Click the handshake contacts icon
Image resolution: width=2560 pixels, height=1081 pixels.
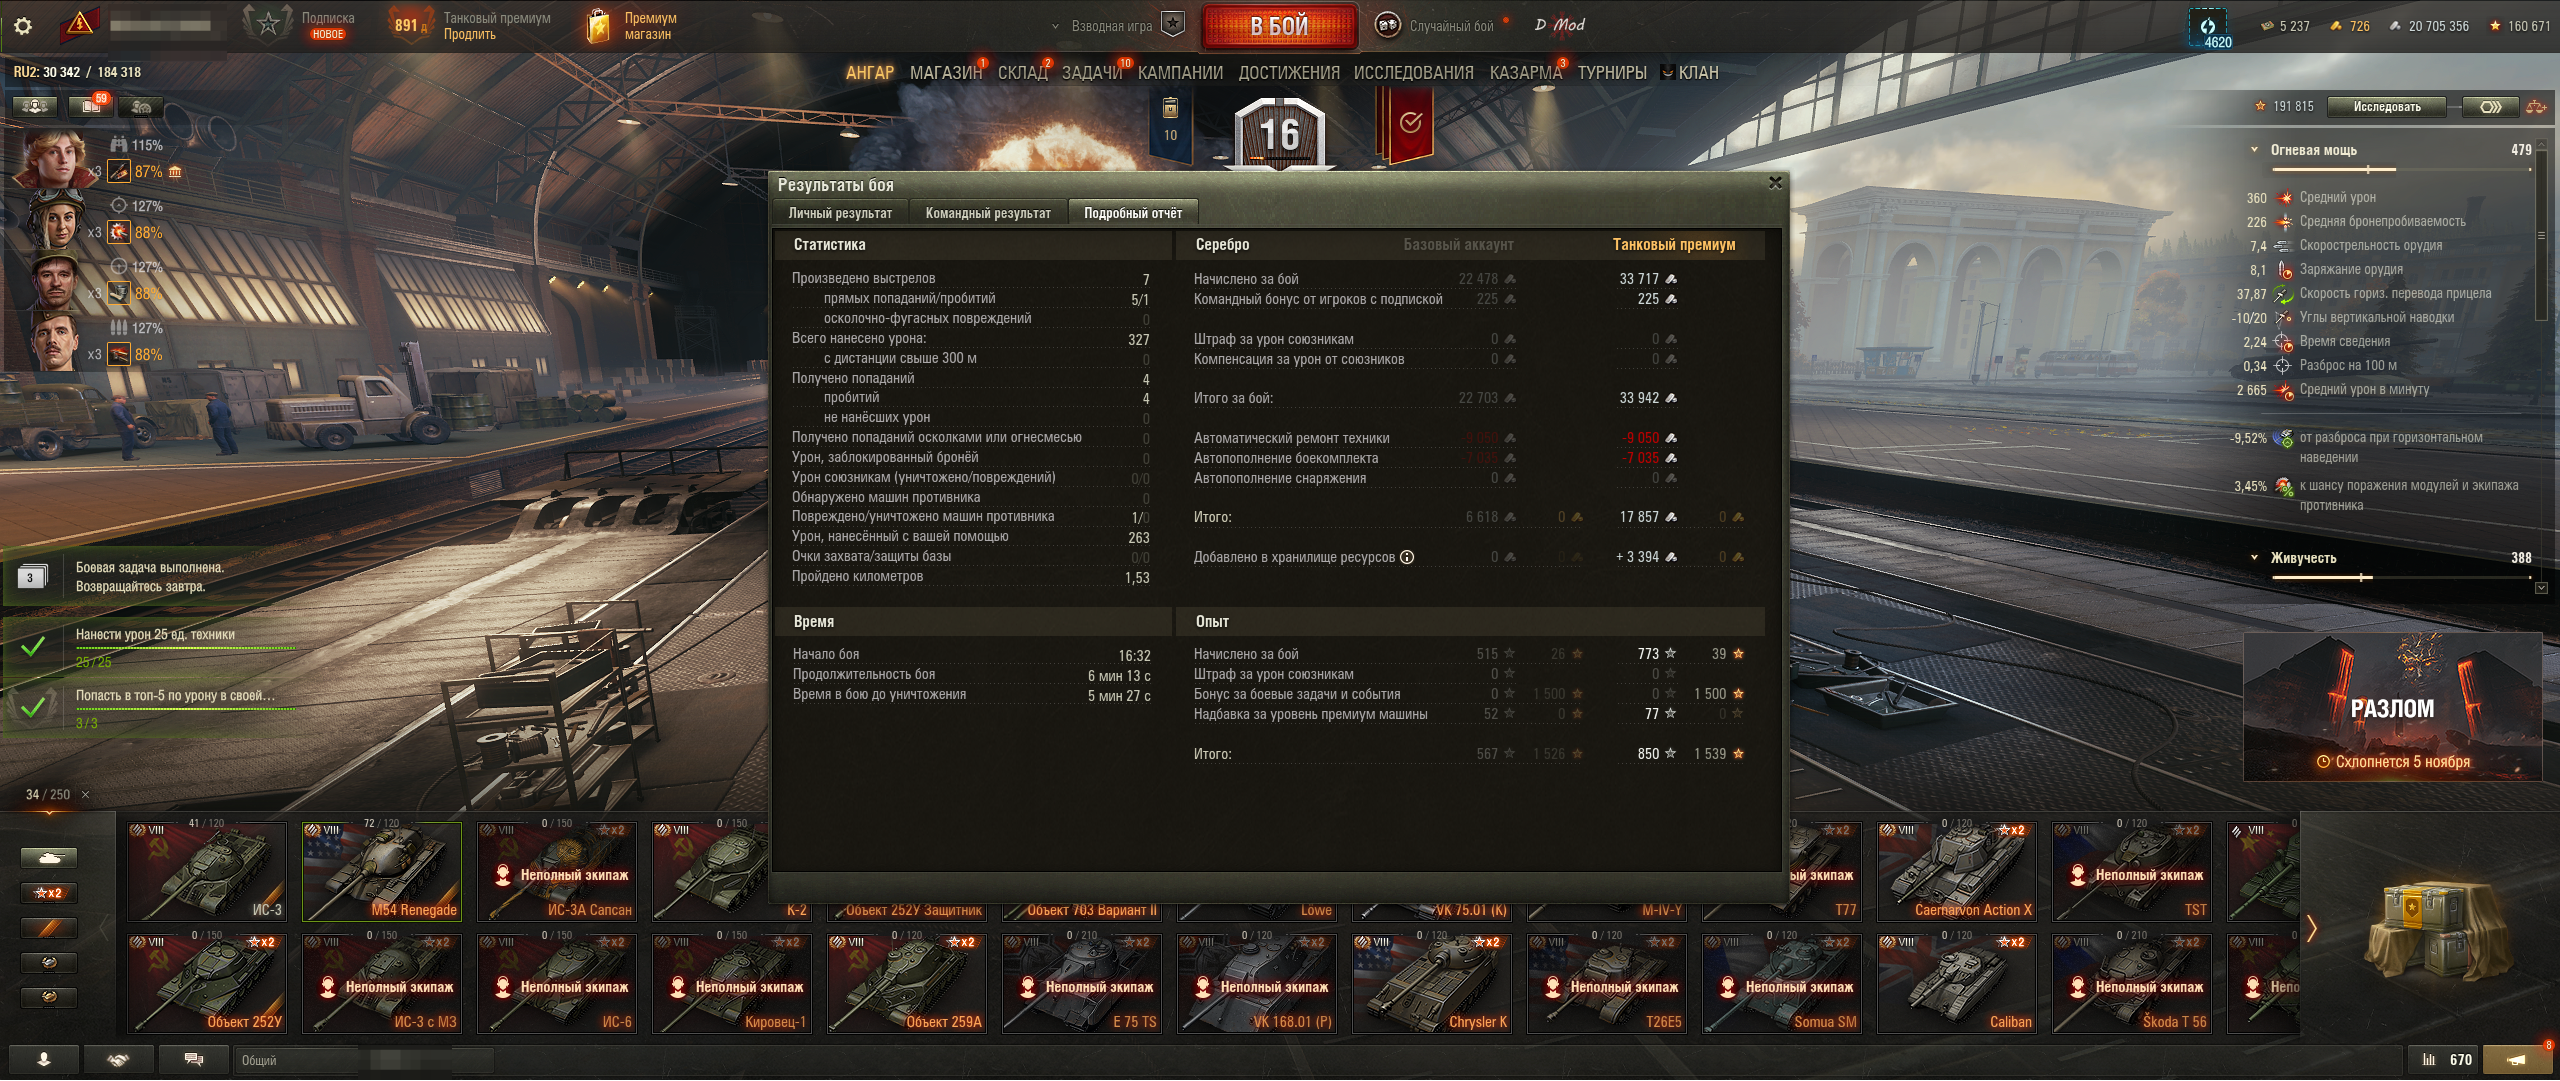[x=118, y=1060]
